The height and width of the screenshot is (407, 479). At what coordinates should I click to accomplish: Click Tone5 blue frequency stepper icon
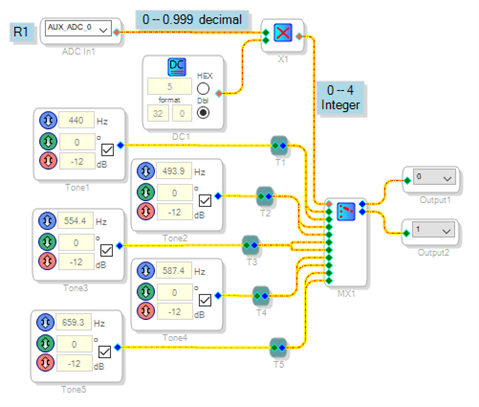[x=45, y=322]
